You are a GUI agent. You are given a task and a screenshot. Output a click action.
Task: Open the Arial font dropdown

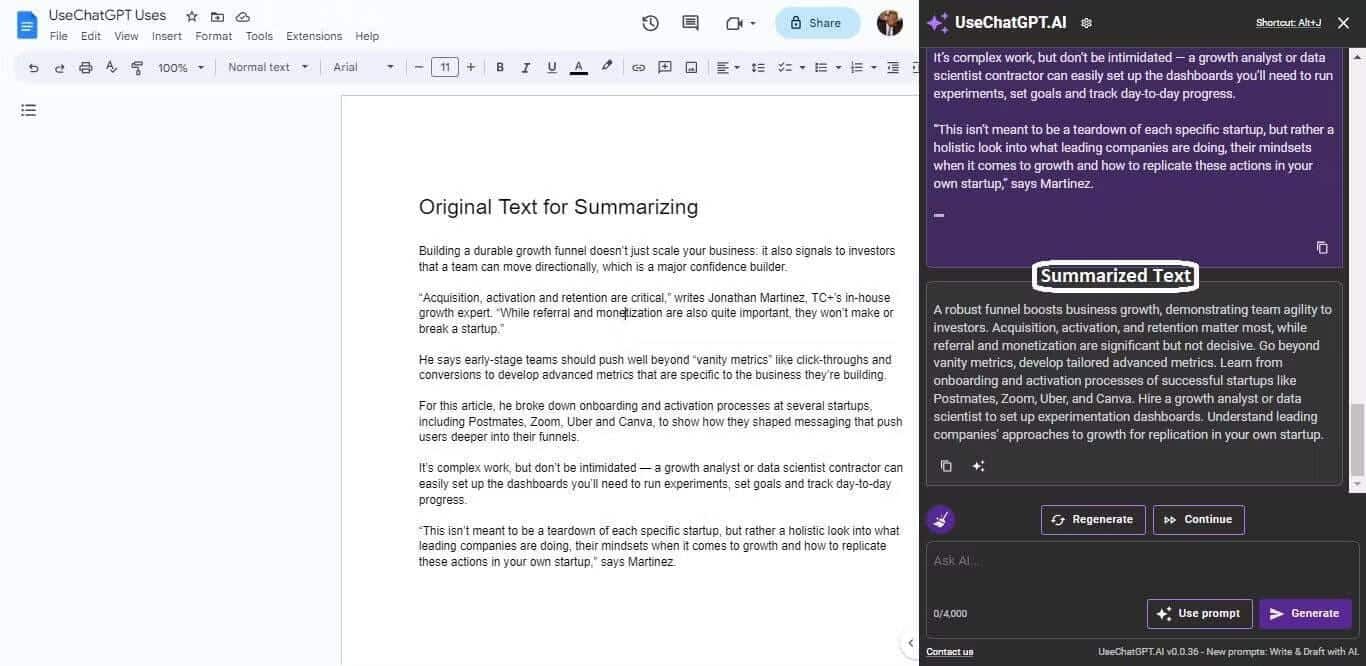click(364, 67)
